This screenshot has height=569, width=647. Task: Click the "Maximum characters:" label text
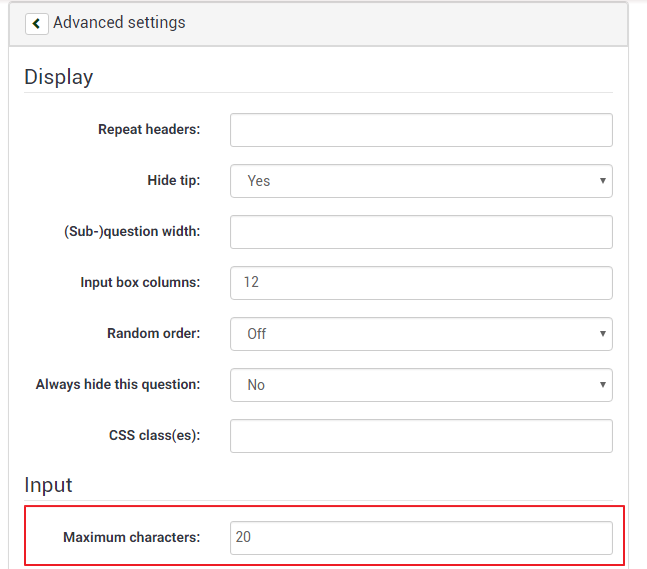click(131, 538)
